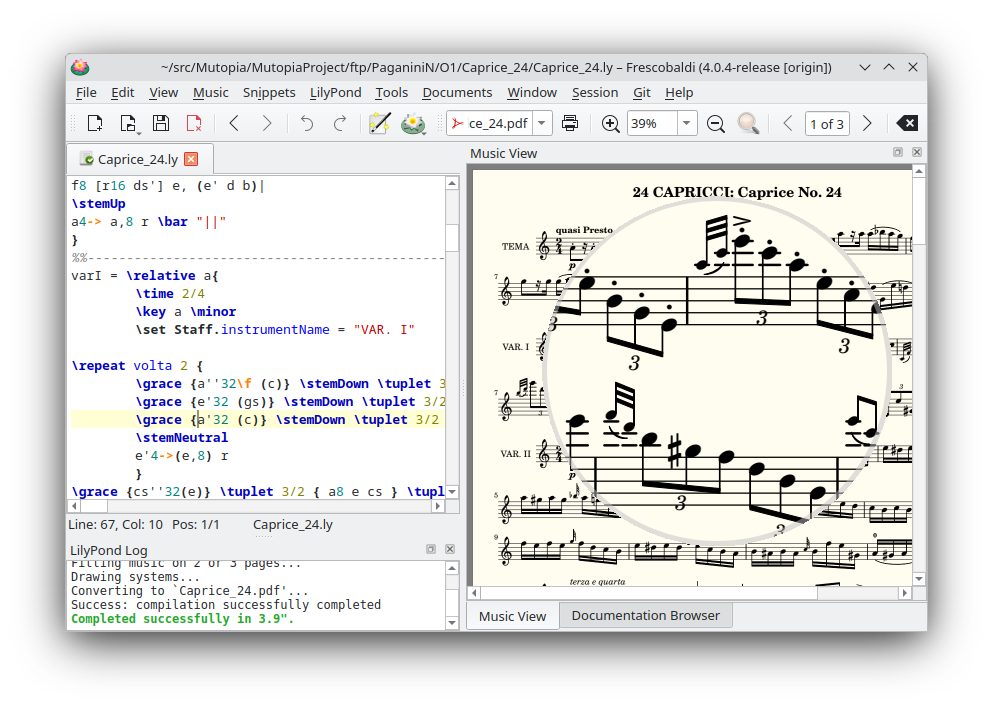The width and height of the screenshot is (993, 709).
Task: Save document using floppy disk icon
Action: [x=161, y=123]
